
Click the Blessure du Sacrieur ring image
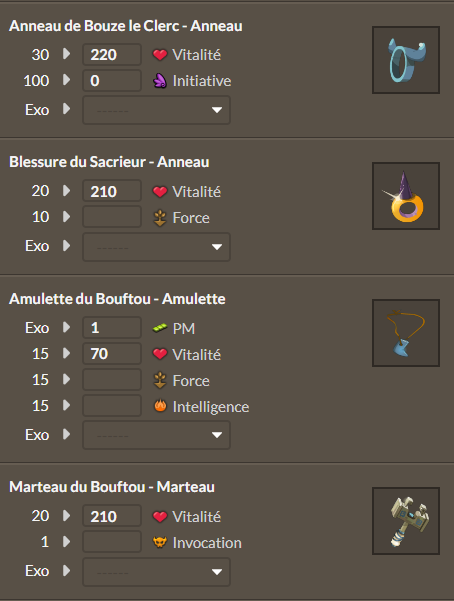(x=406, y=196)
